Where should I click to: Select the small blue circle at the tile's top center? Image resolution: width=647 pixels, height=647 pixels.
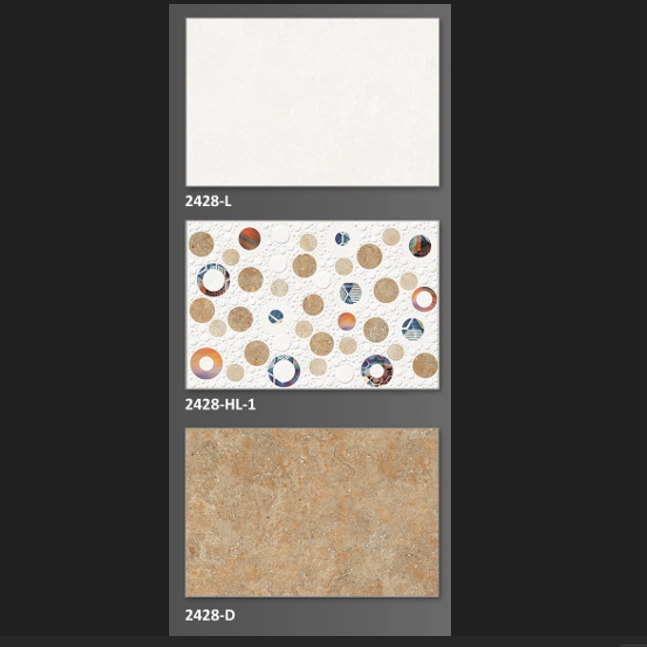(x=342, y=239)
